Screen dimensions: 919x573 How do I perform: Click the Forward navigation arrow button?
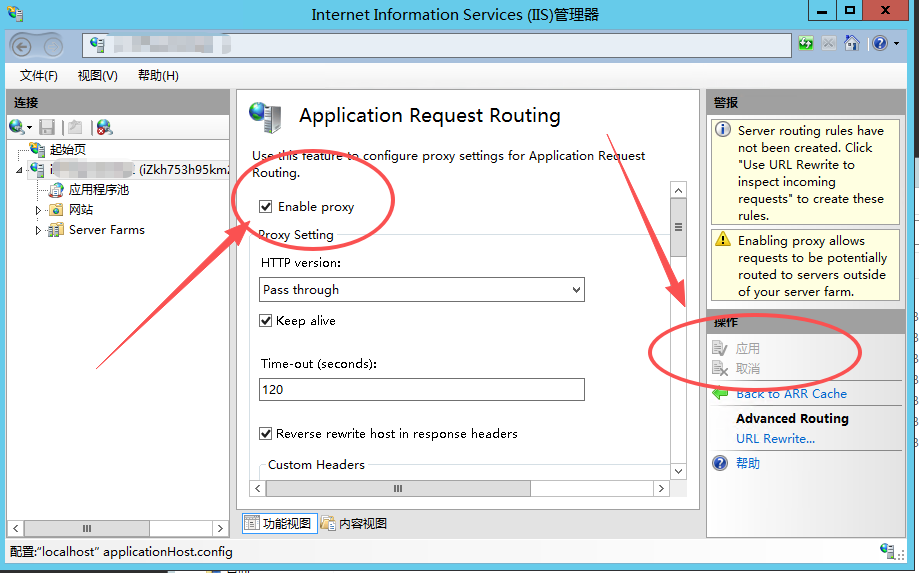(53, 47)
